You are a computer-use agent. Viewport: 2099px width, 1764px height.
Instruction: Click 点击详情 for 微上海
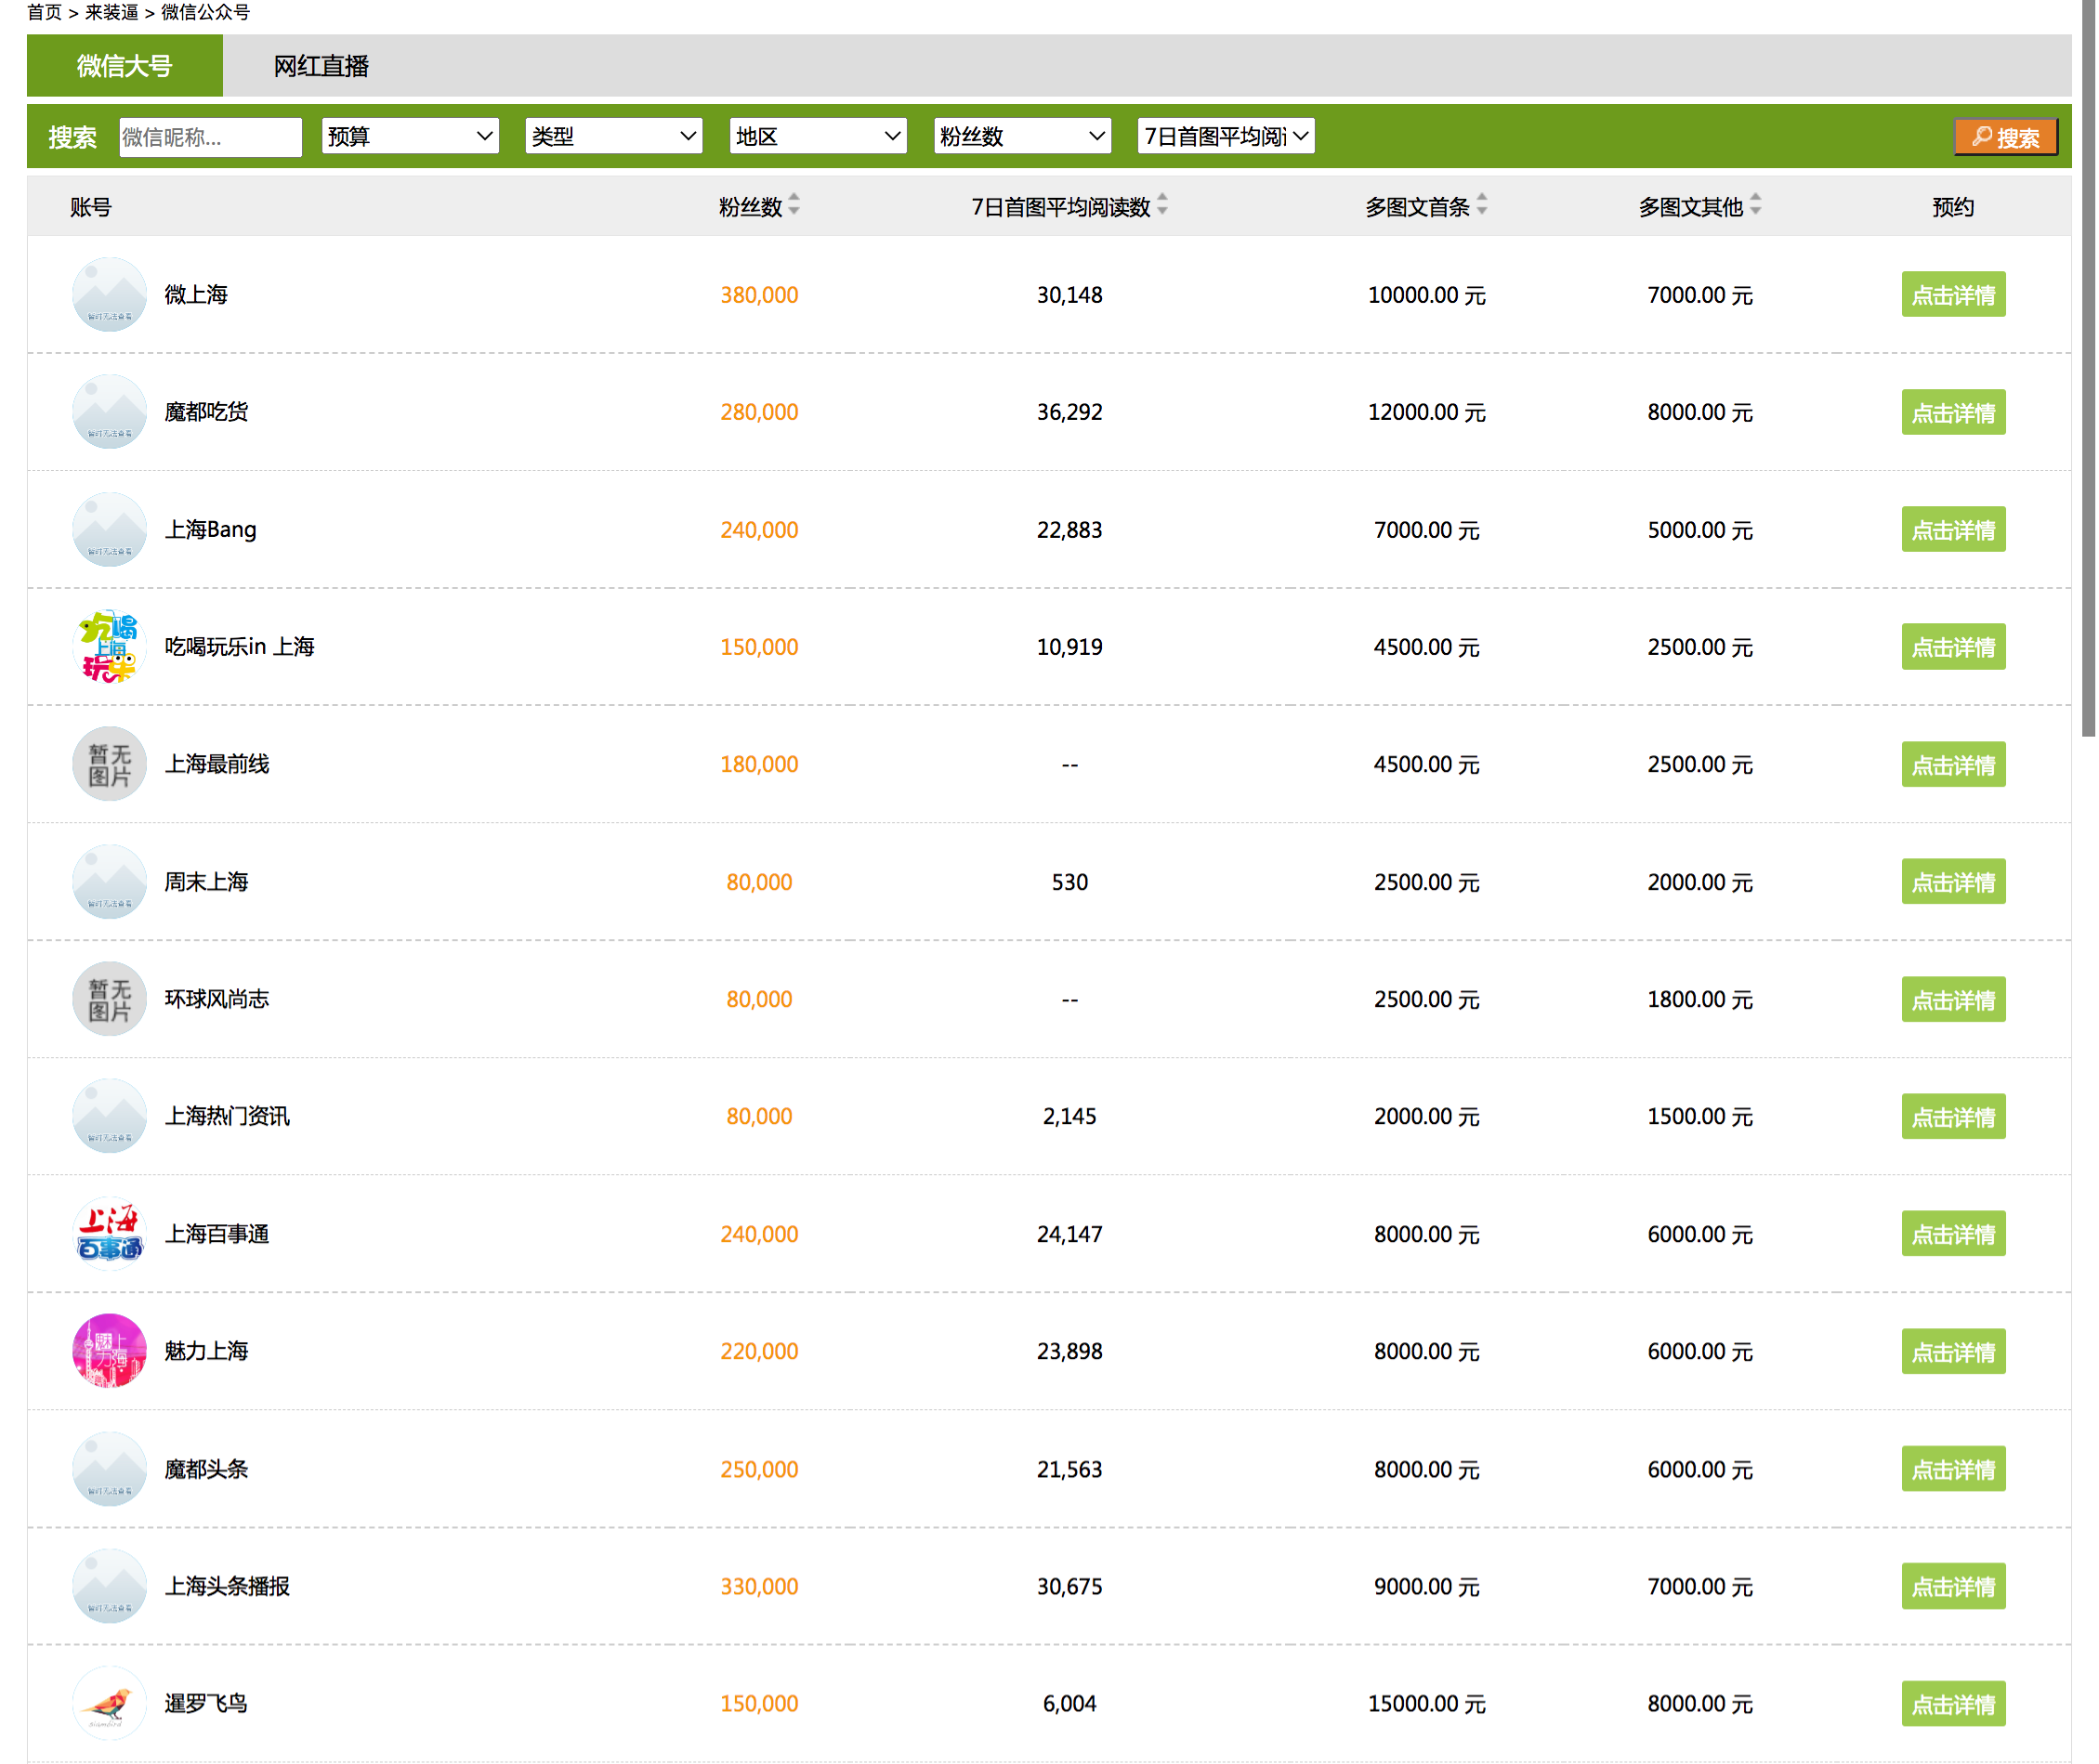click(x=1953, y=295)
